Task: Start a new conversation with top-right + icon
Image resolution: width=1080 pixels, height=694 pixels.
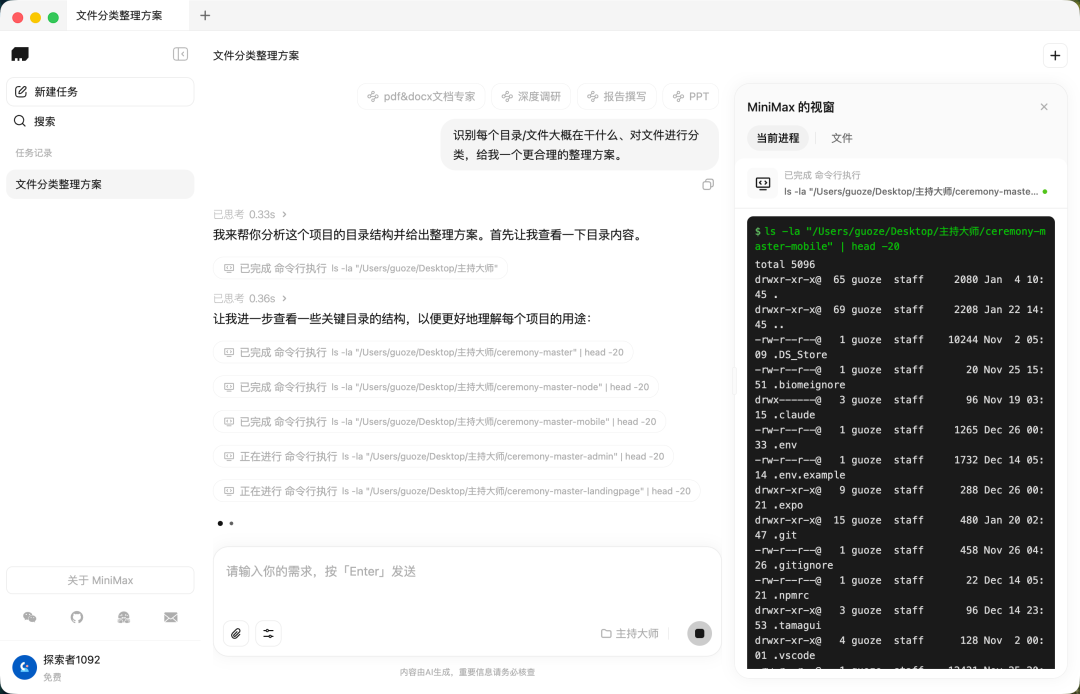Action: coord(1055,56)
